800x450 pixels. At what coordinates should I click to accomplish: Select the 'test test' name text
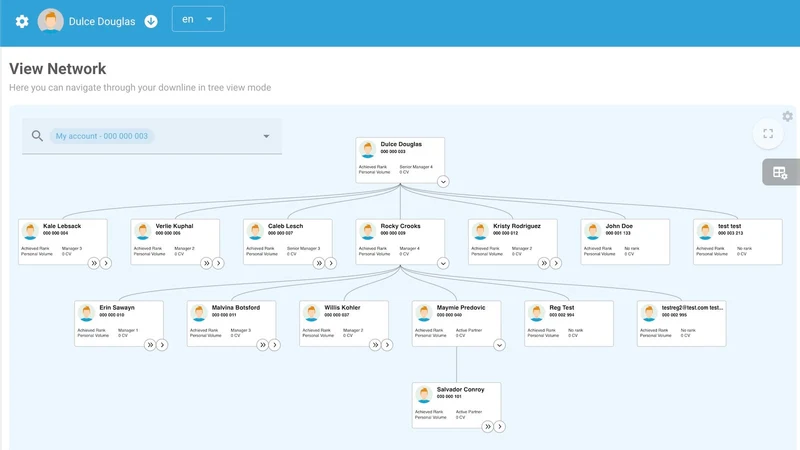(730, 226)
